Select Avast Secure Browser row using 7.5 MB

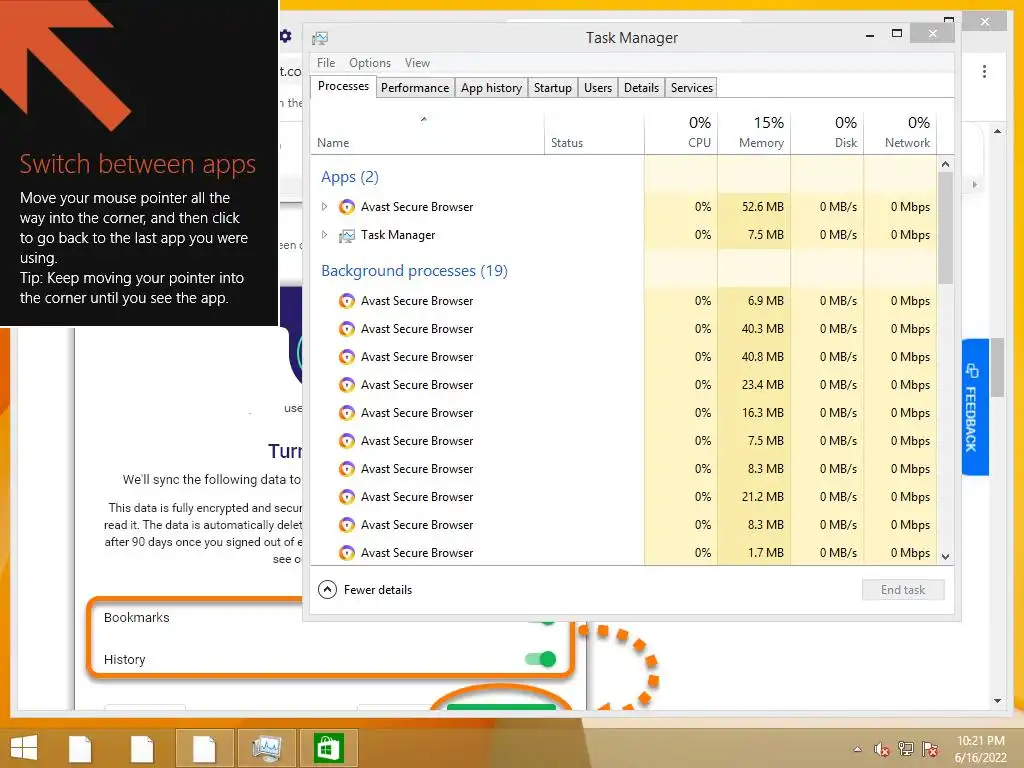(x=624, y=441)
